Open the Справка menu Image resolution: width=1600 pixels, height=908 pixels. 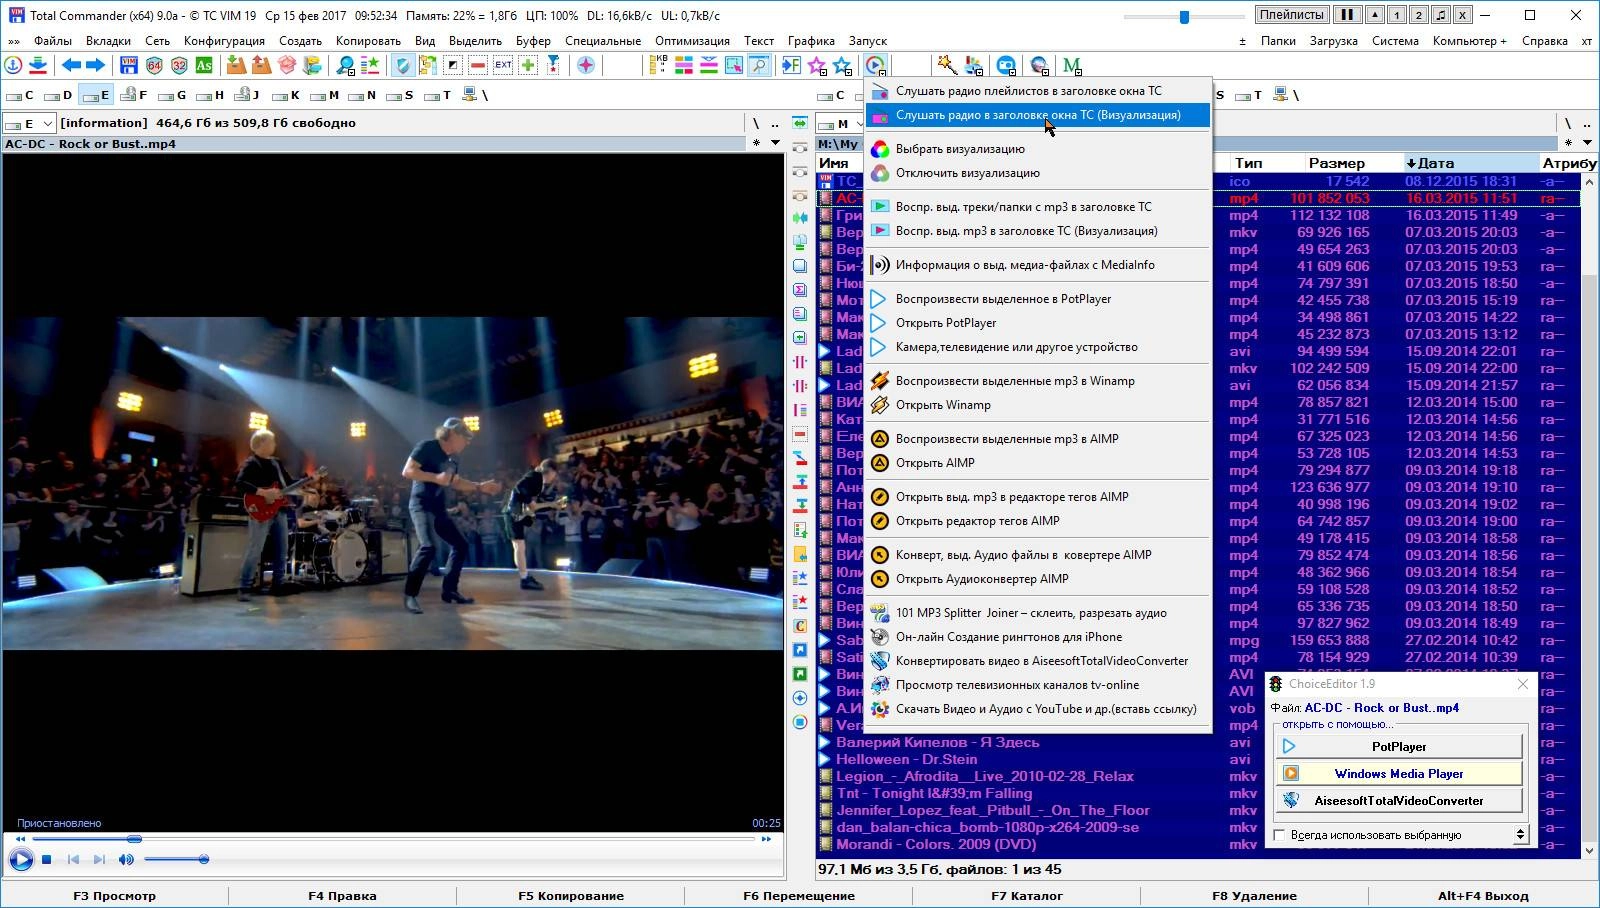1544,41
